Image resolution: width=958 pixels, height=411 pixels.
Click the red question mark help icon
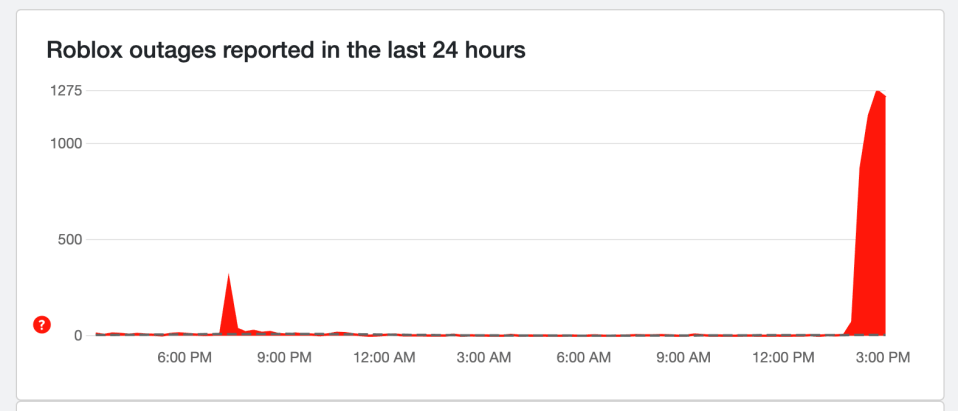[x=42, y=326]
